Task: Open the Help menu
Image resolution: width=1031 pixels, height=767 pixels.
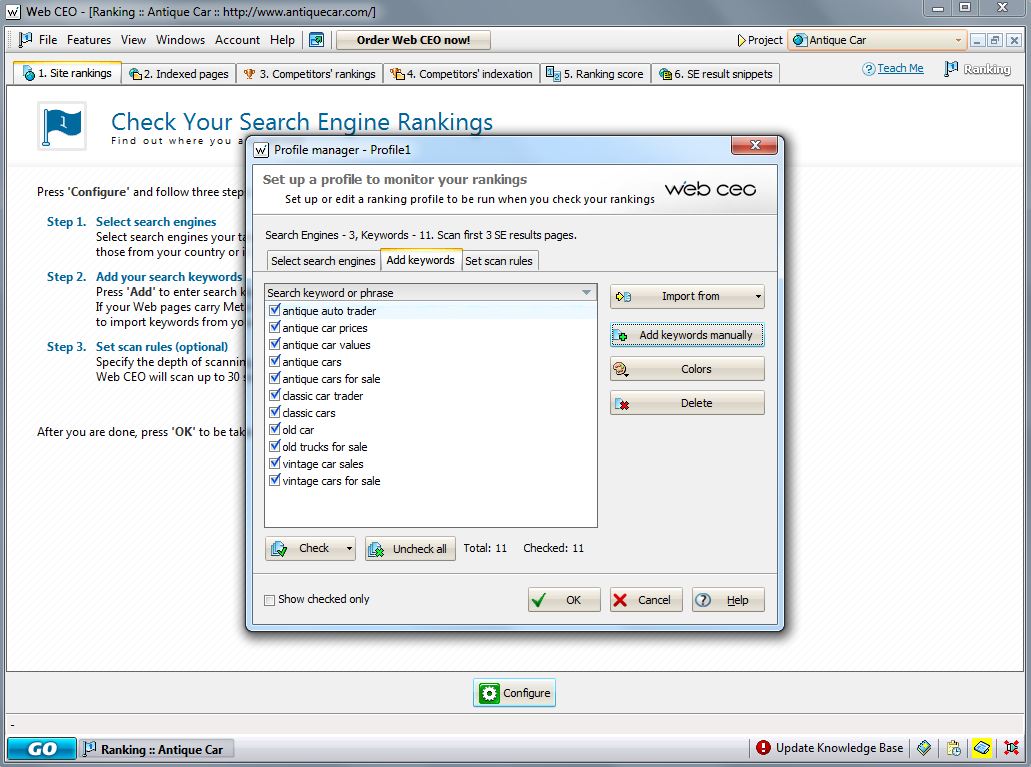Action: click(282, 40)
